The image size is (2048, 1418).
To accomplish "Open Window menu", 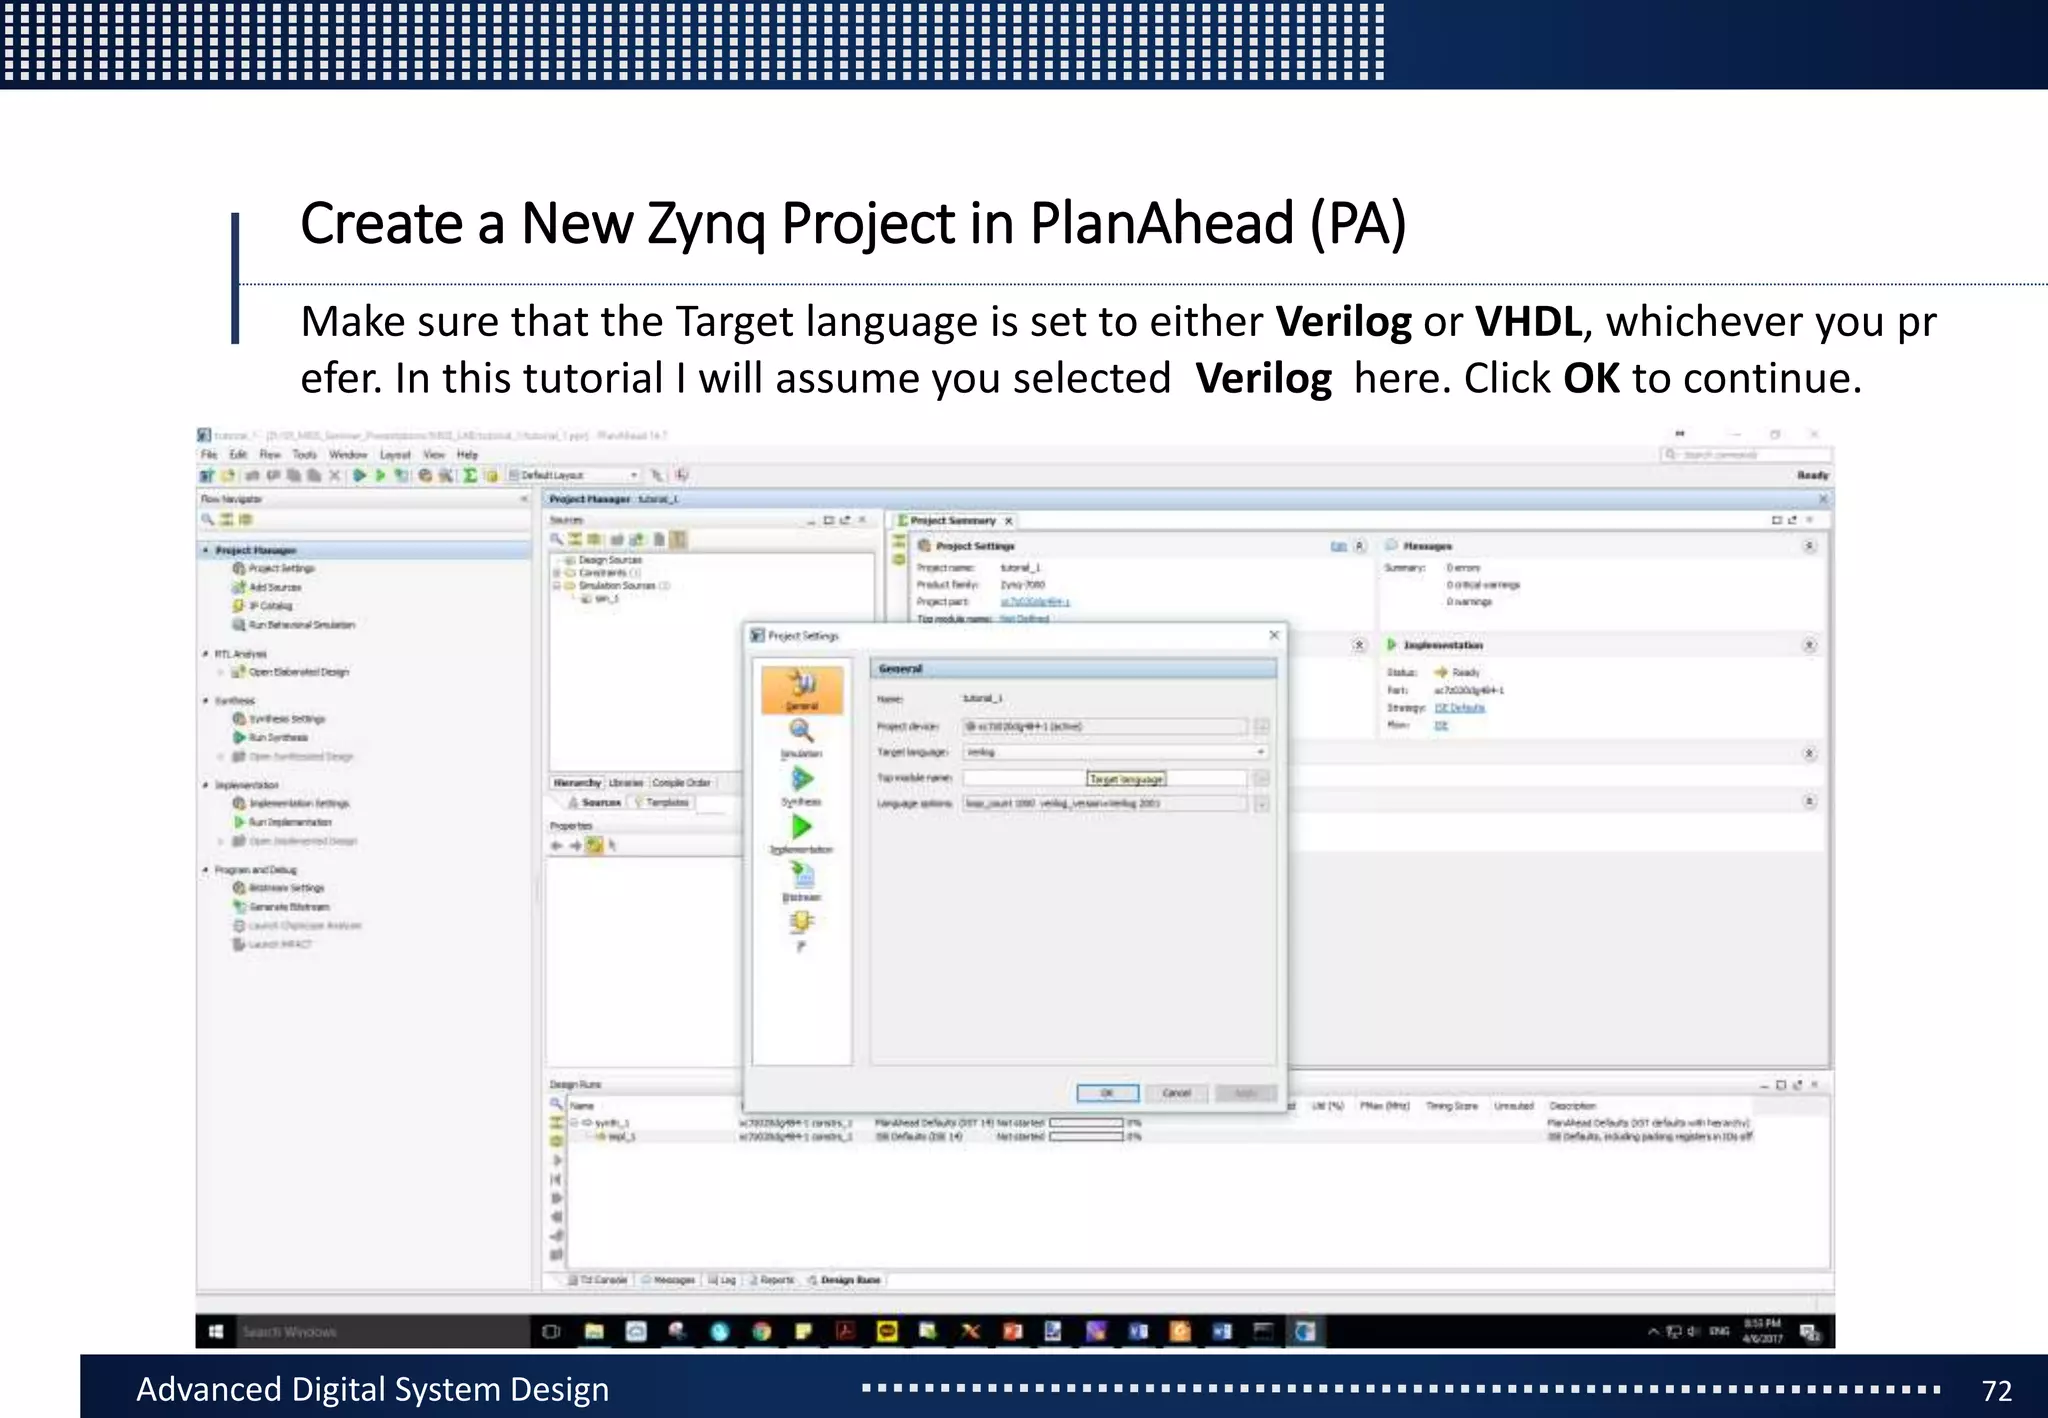I will point(348,455).
